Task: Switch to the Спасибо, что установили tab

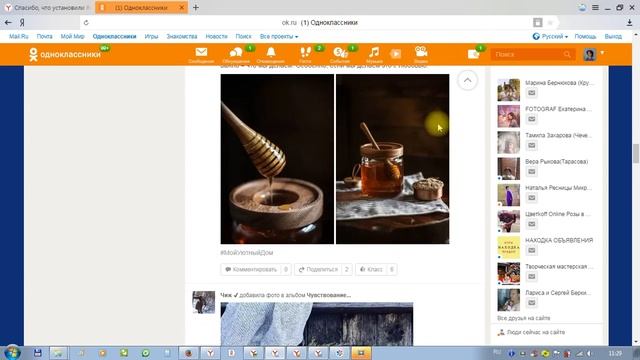Action: coord(47,7)
